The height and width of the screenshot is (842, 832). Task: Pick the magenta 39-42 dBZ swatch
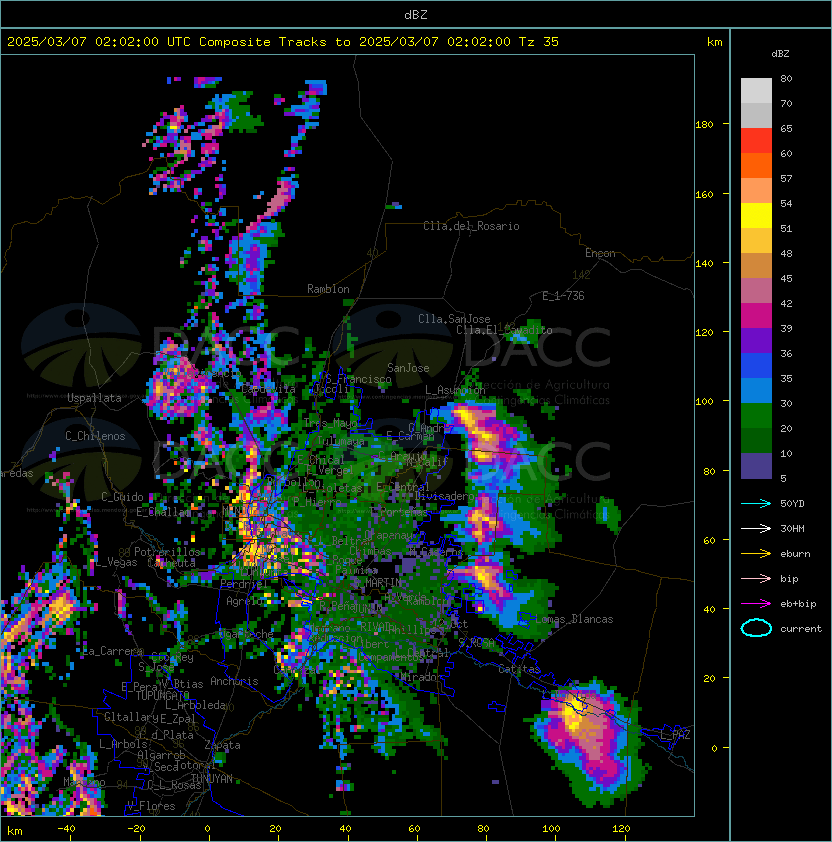(756, 316)
